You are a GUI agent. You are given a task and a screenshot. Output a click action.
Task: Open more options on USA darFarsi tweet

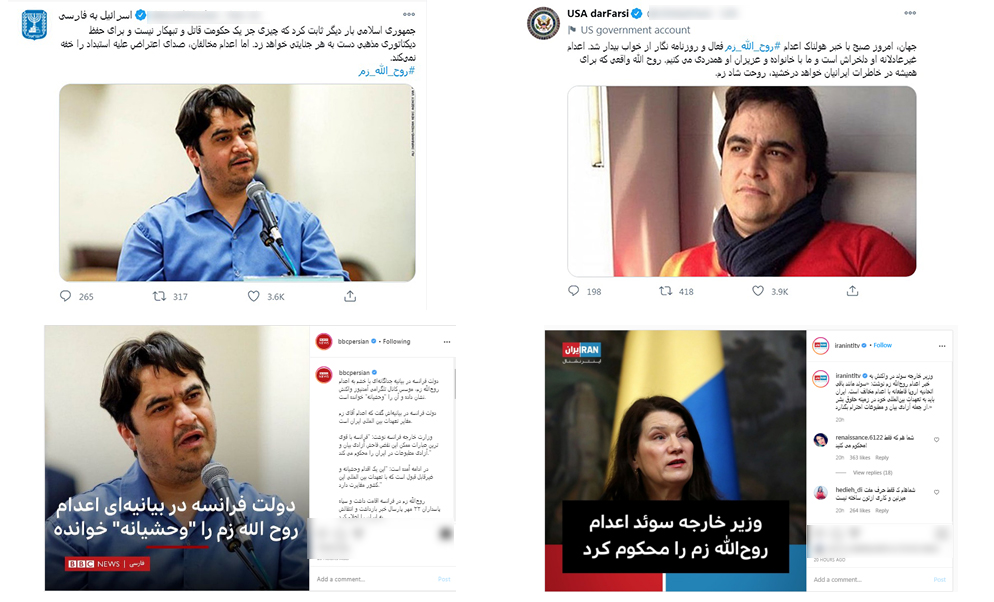tap(910, 13)
